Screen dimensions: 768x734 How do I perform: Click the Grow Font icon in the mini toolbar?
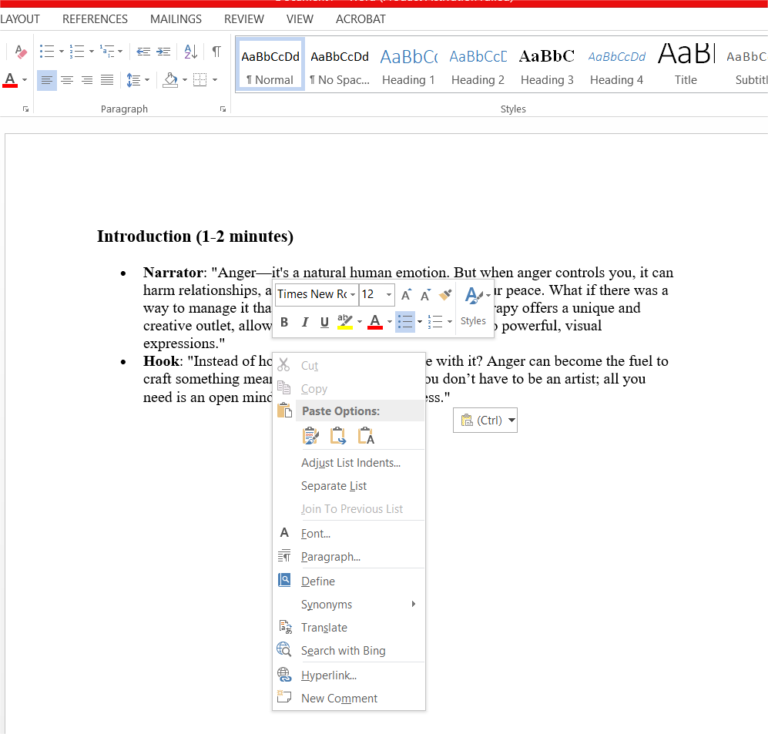point(406,295)
